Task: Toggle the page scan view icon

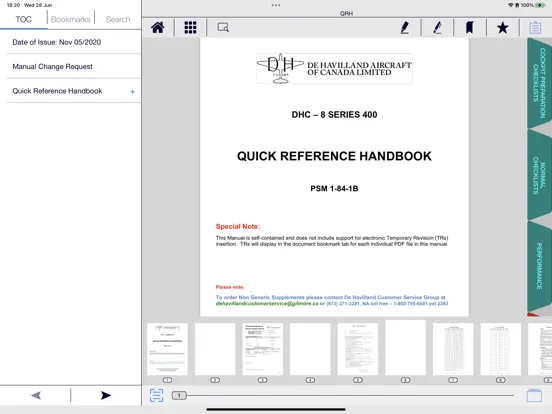Action: click(156, 395)
